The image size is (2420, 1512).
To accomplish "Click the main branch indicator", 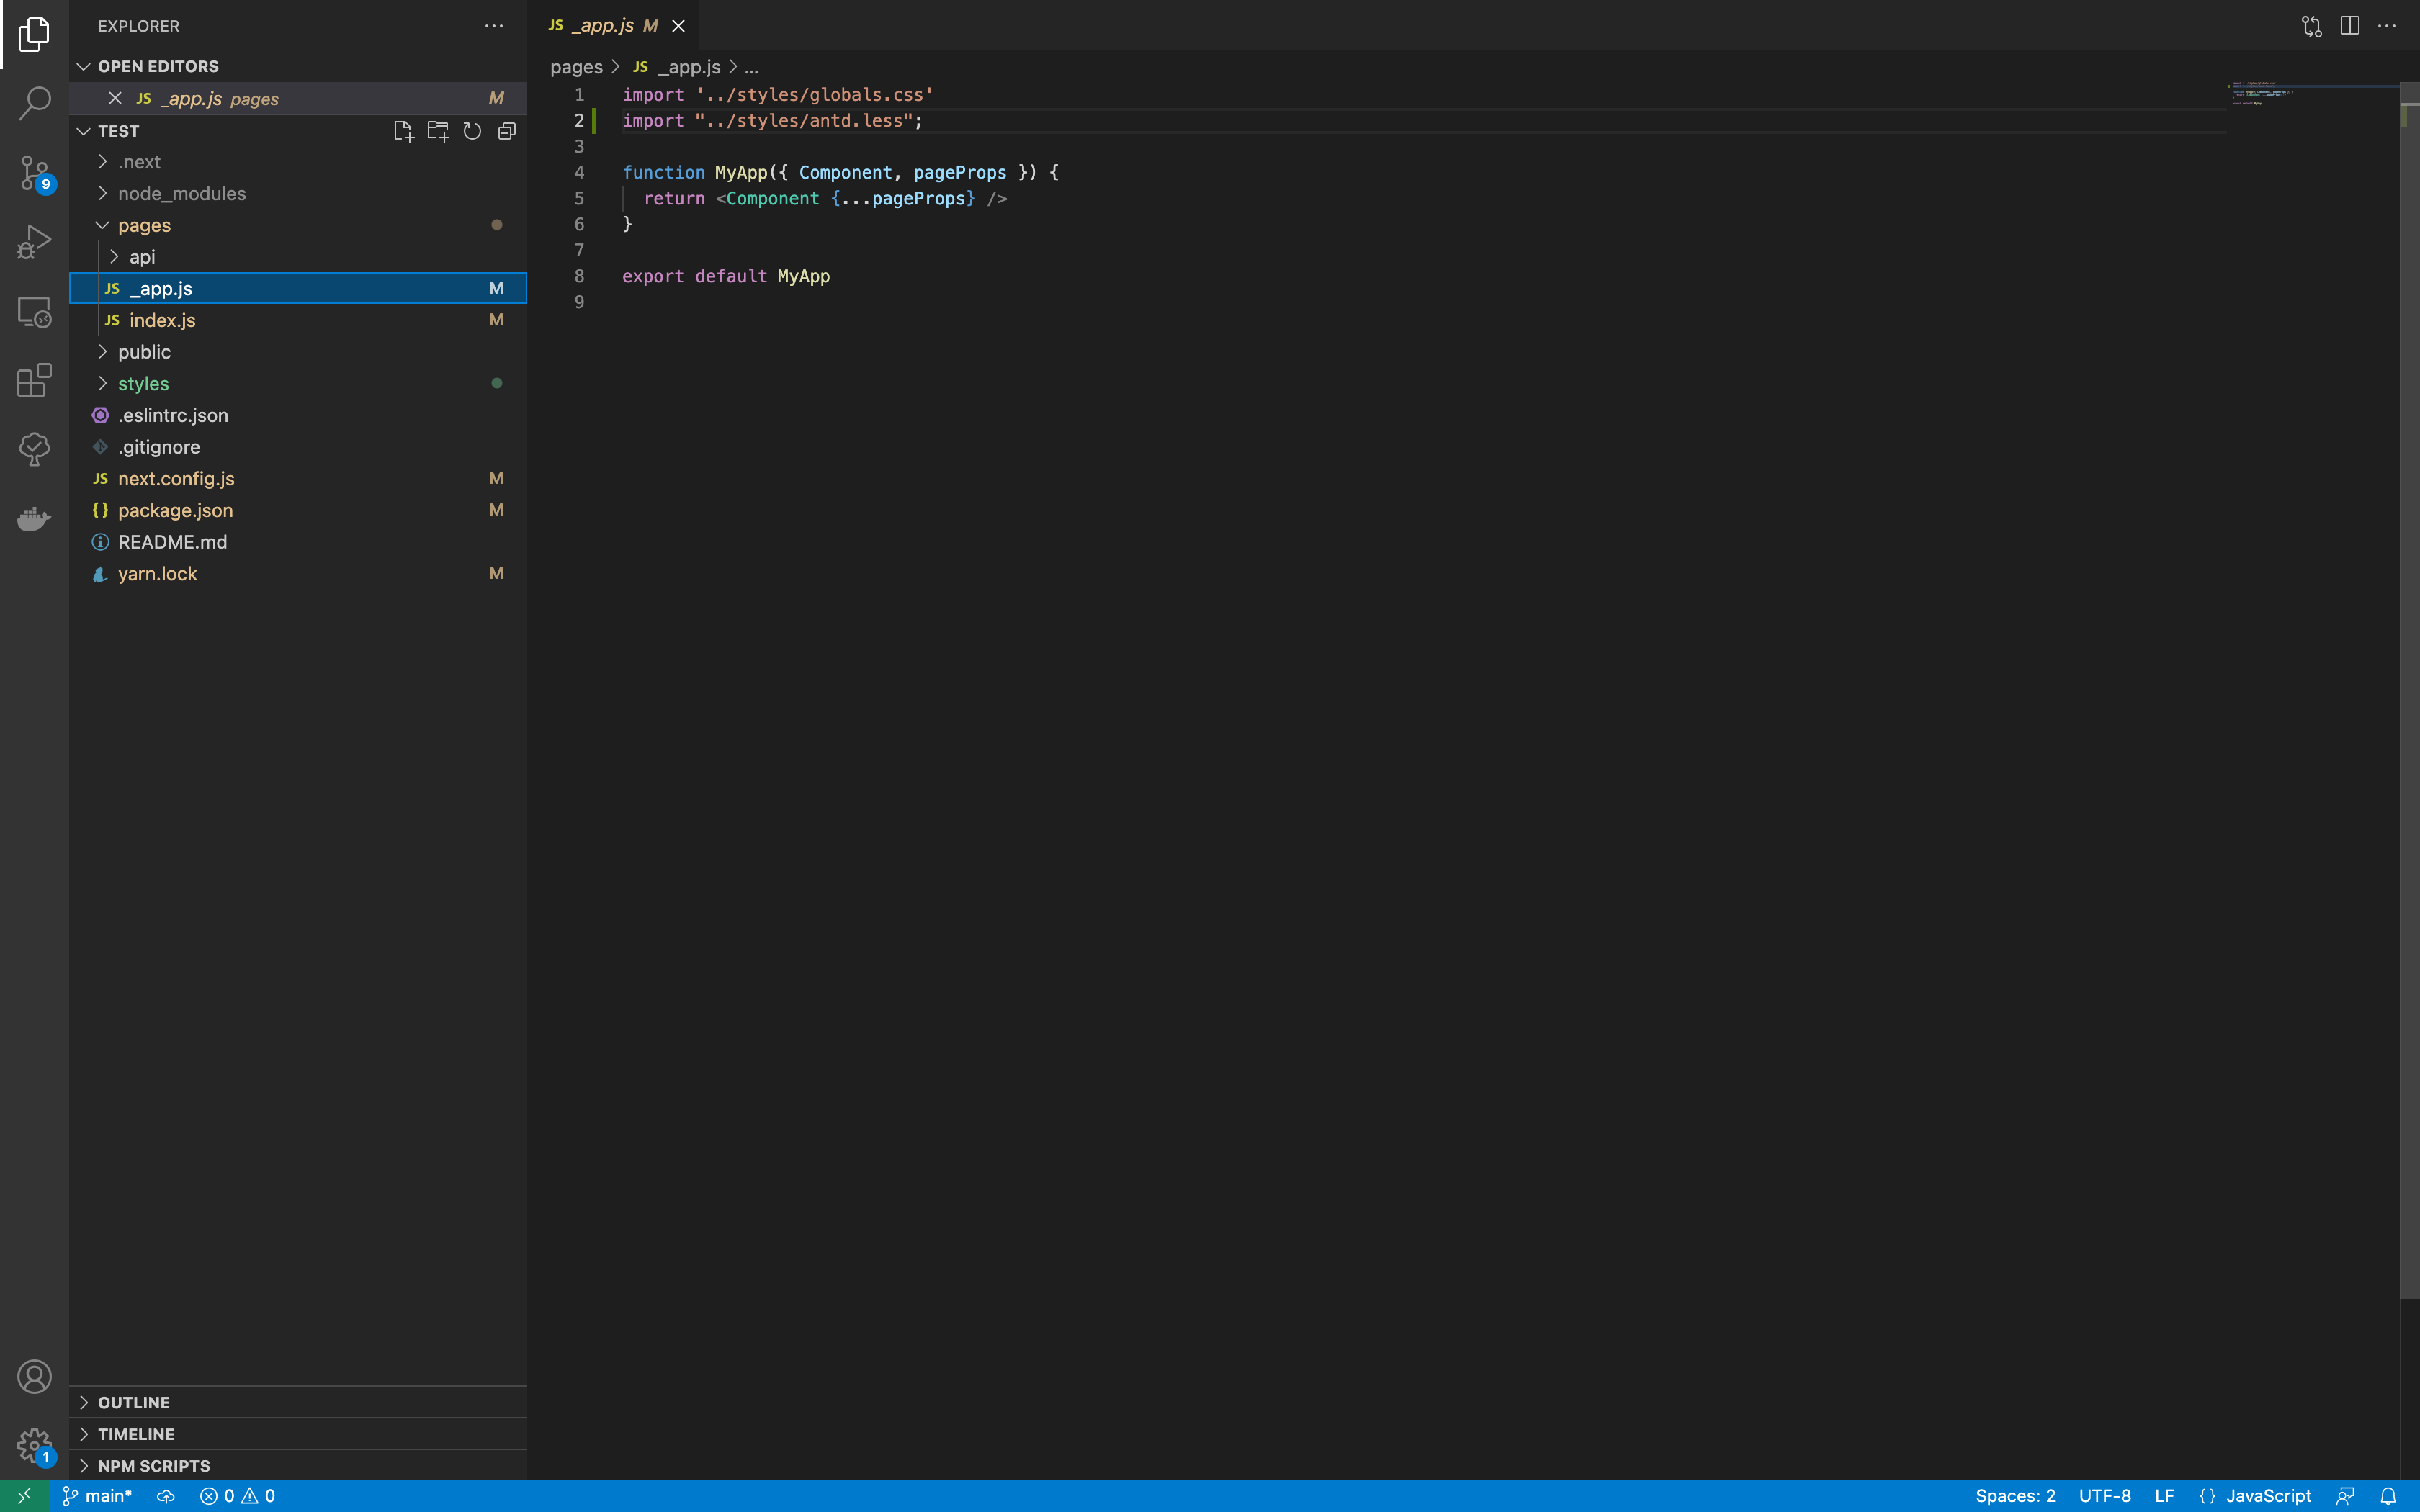I will tap(96, 1495).
